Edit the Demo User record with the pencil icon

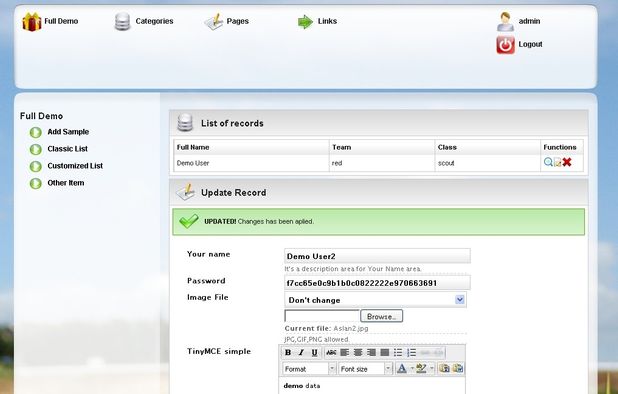click(558, 162)
